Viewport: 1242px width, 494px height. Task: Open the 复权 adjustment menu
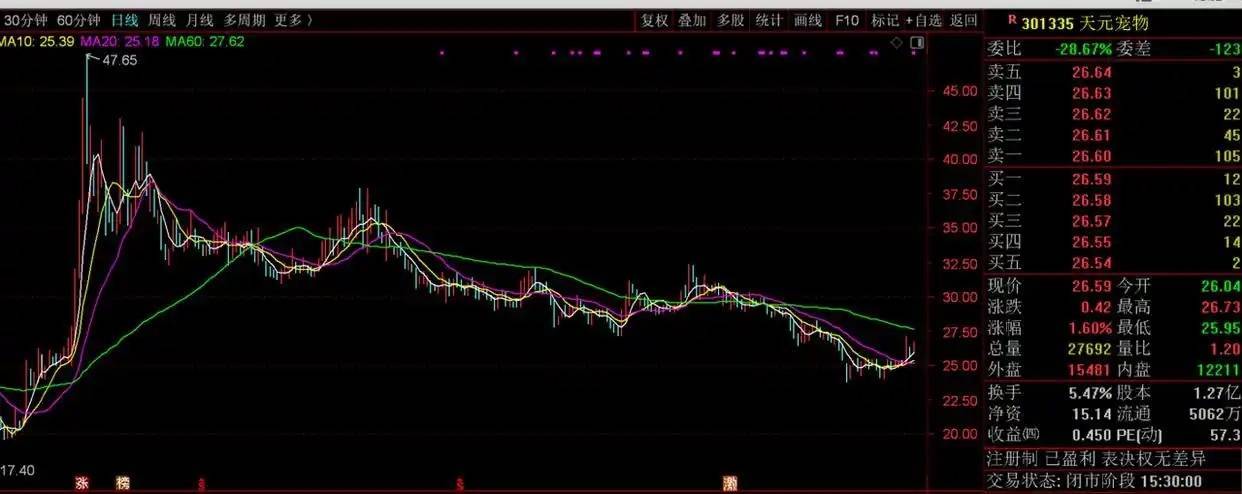(654, 20)
